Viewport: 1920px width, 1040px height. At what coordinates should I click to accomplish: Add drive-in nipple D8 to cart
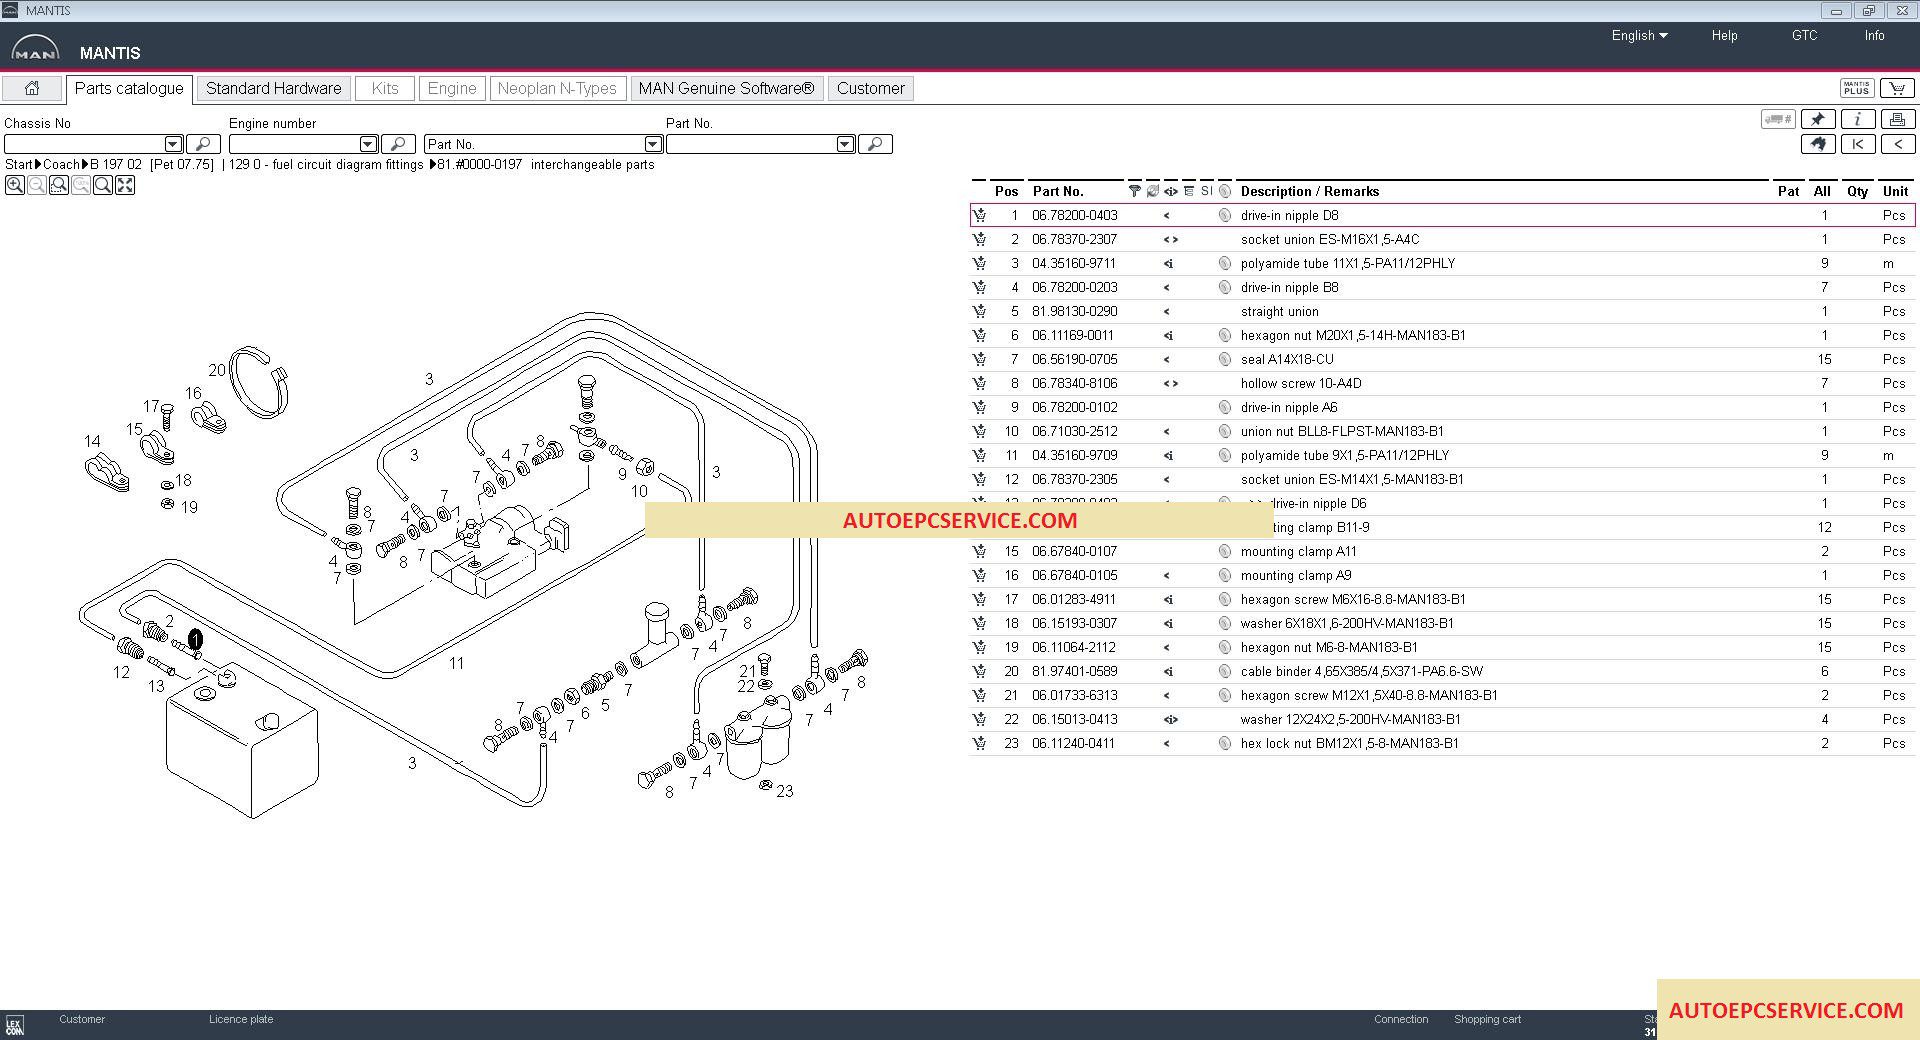979,215
